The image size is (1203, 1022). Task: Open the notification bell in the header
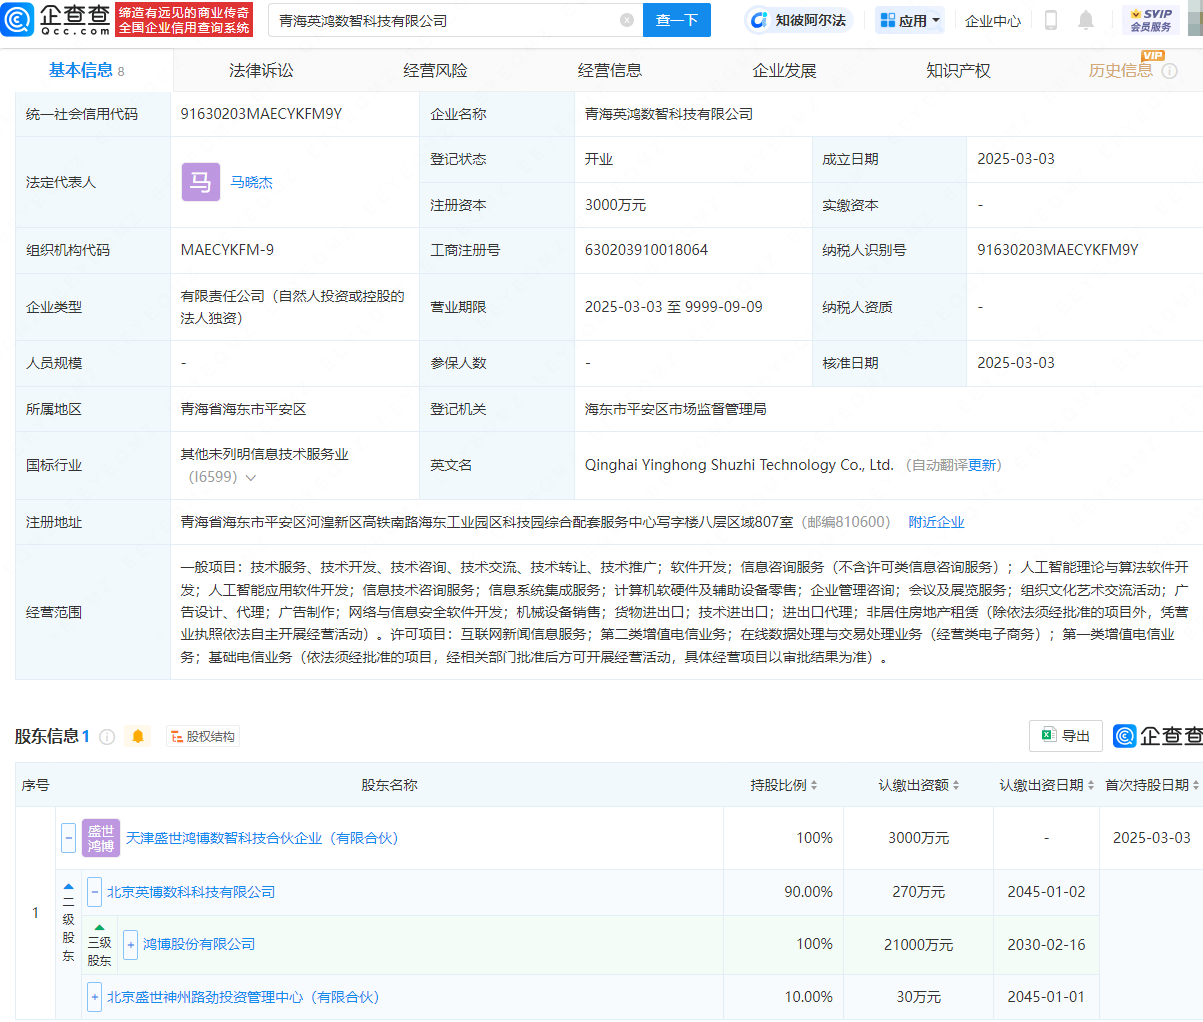point(1086,20)
